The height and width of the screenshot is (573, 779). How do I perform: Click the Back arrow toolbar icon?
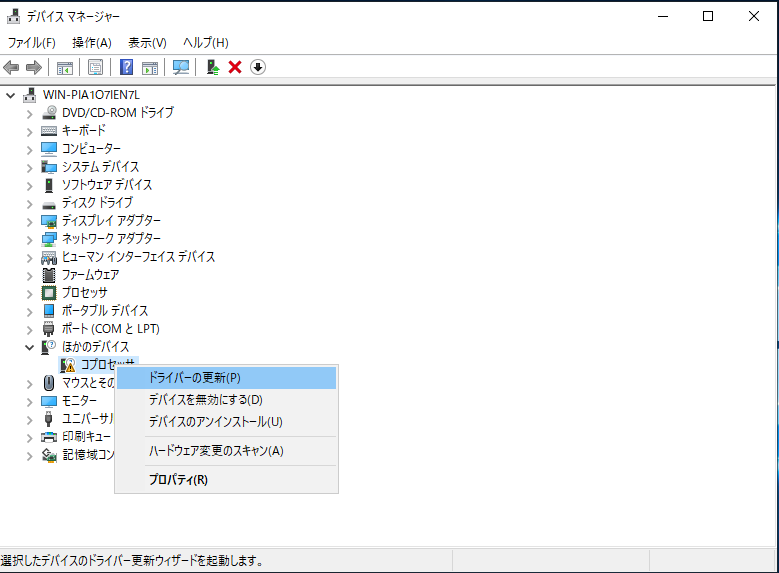11,67
